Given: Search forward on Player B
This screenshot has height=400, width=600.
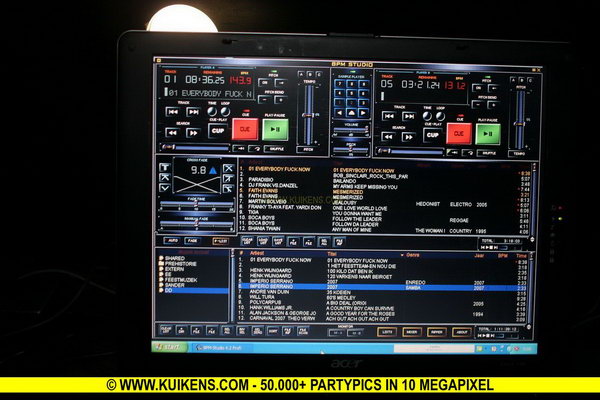Looking at the screenshot, I should (409, 137).
